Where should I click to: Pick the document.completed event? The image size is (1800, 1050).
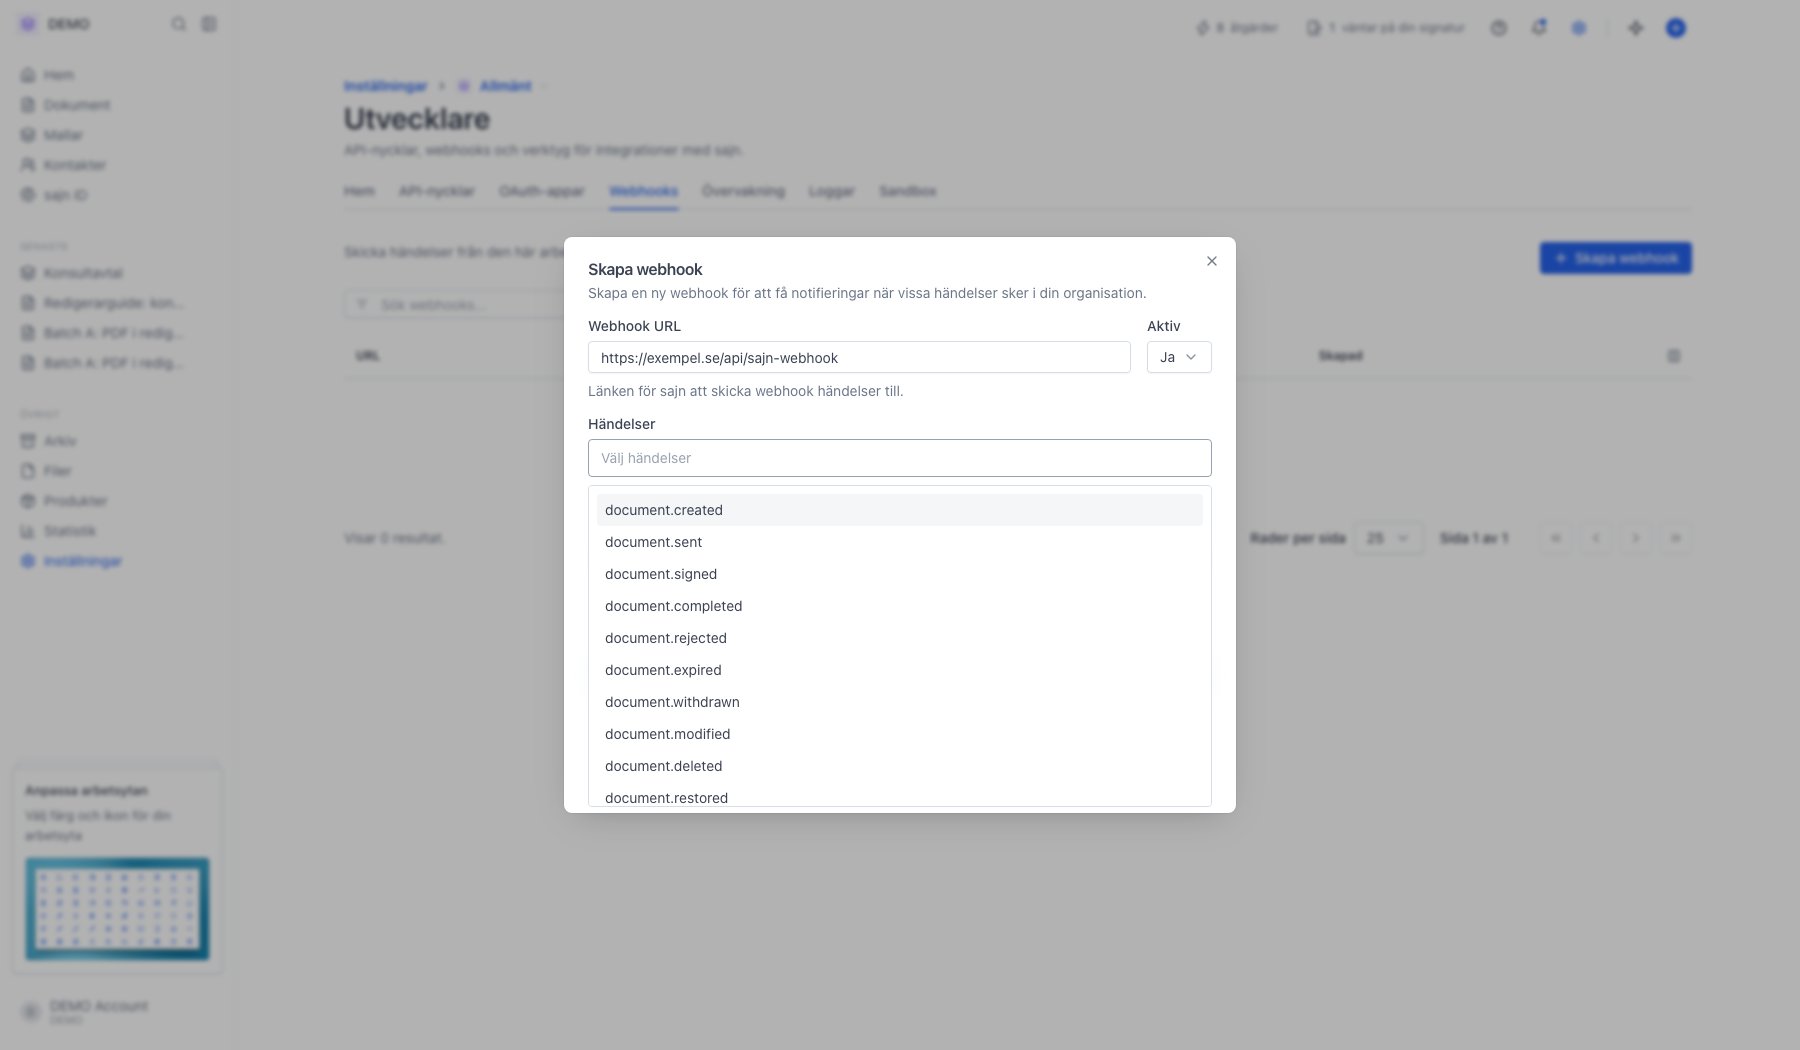click(x=900, y=606)
